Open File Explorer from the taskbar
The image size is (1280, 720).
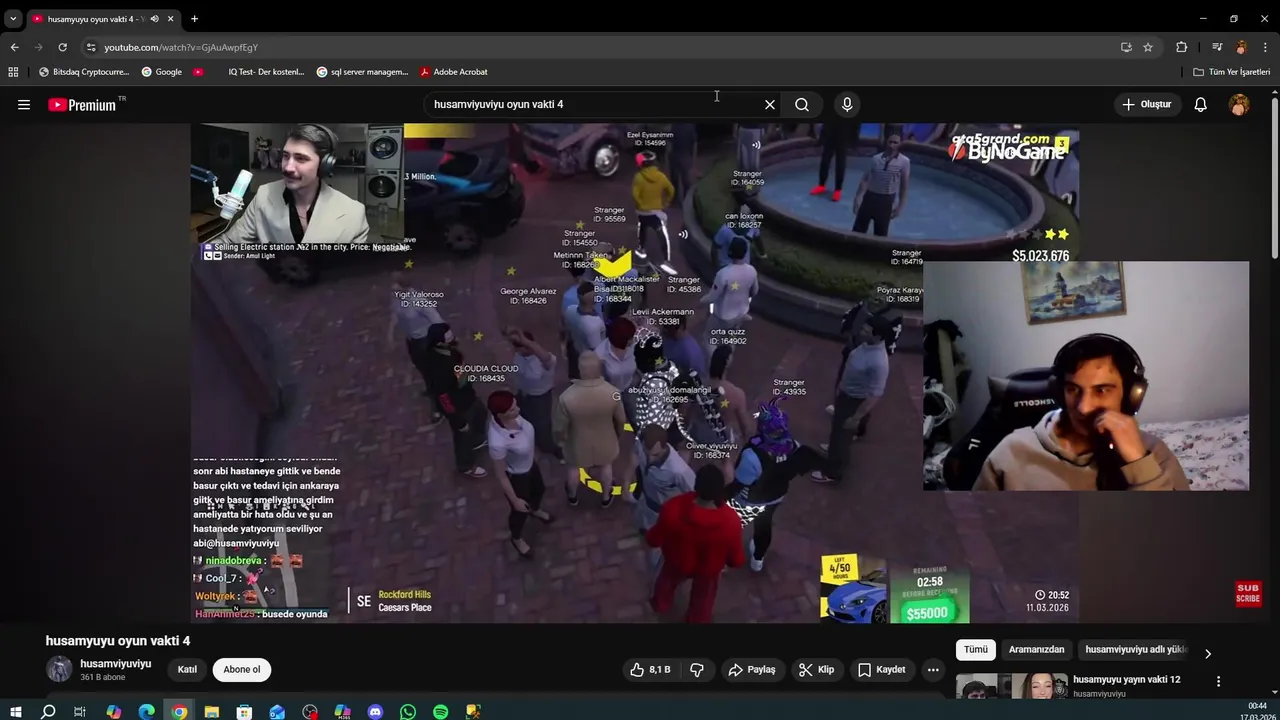point(212,712)
